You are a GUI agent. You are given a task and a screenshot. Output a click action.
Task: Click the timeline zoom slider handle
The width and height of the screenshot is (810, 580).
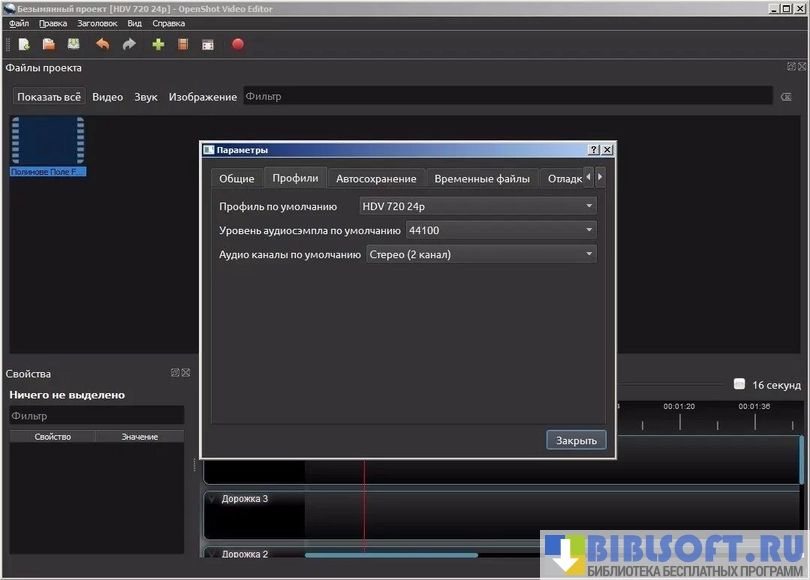(739, 384)
